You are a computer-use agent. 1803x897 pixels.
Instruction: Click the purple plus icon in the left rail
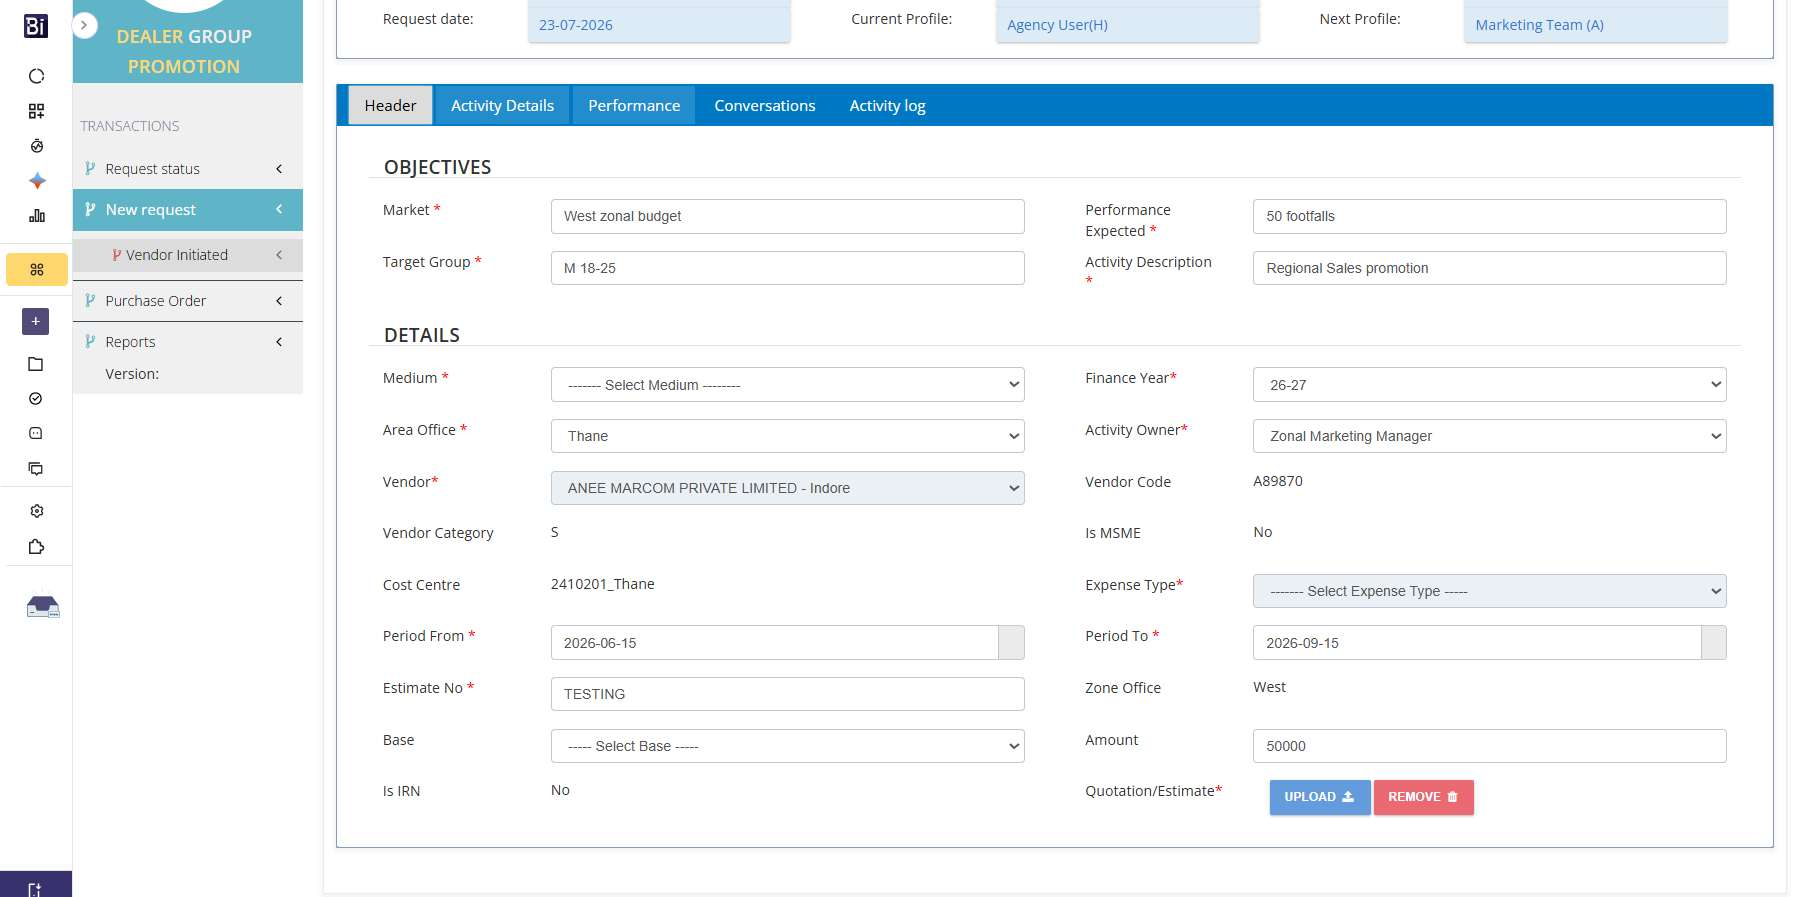point(36,321)
